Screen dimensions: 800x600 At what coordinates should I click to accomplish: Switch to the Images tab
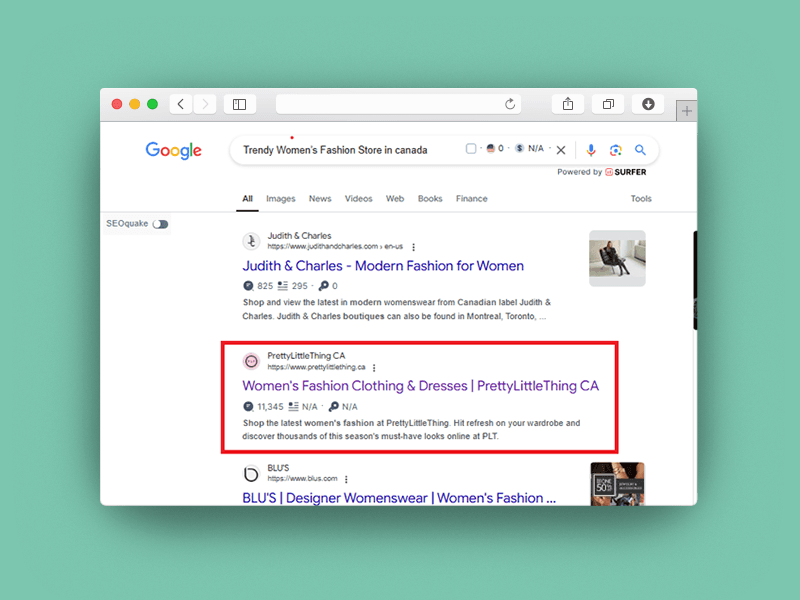[x=280, y=199]
